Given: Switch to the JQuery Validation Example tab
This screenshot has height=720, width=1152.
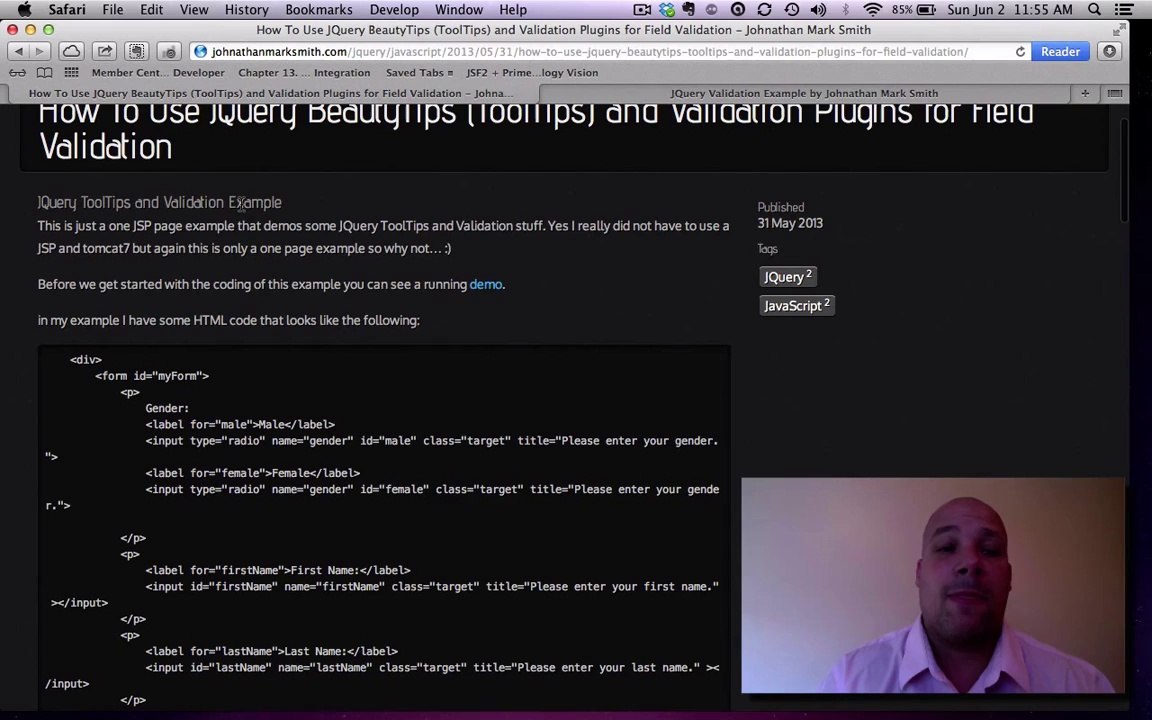Looking at the screenshot, I should tap(804, 93).
